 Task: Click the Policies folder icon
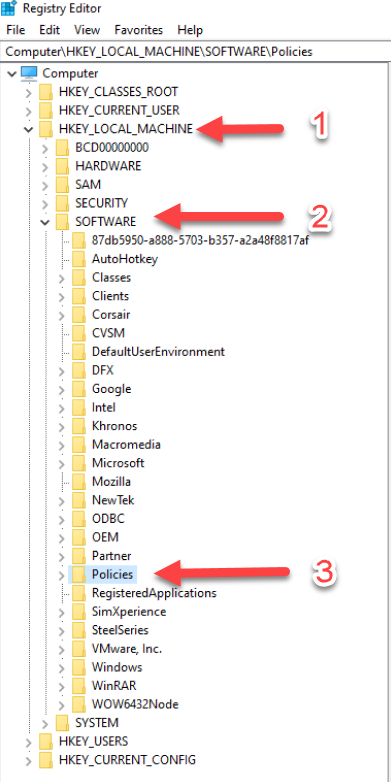click(79, 574)
